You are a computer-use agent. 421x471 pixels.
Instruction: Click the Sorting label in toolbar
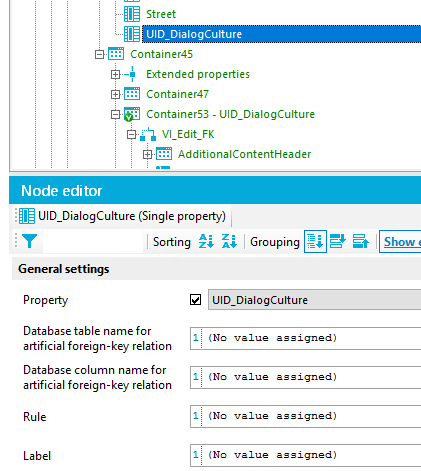(172, 242)
